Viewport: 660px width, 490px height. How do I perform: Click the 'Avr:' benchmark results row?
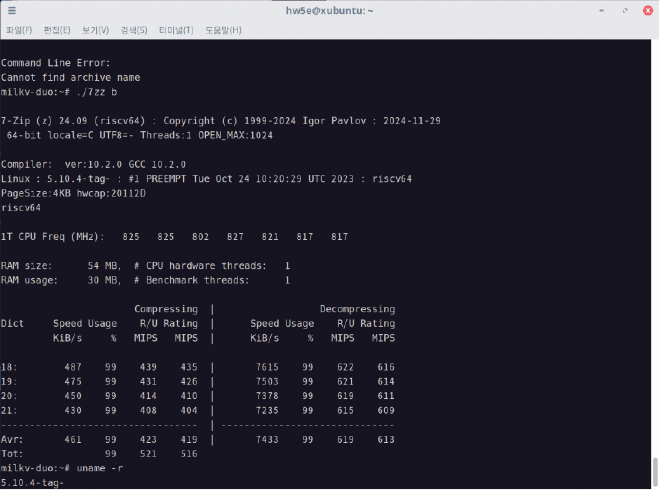[198, 439]
